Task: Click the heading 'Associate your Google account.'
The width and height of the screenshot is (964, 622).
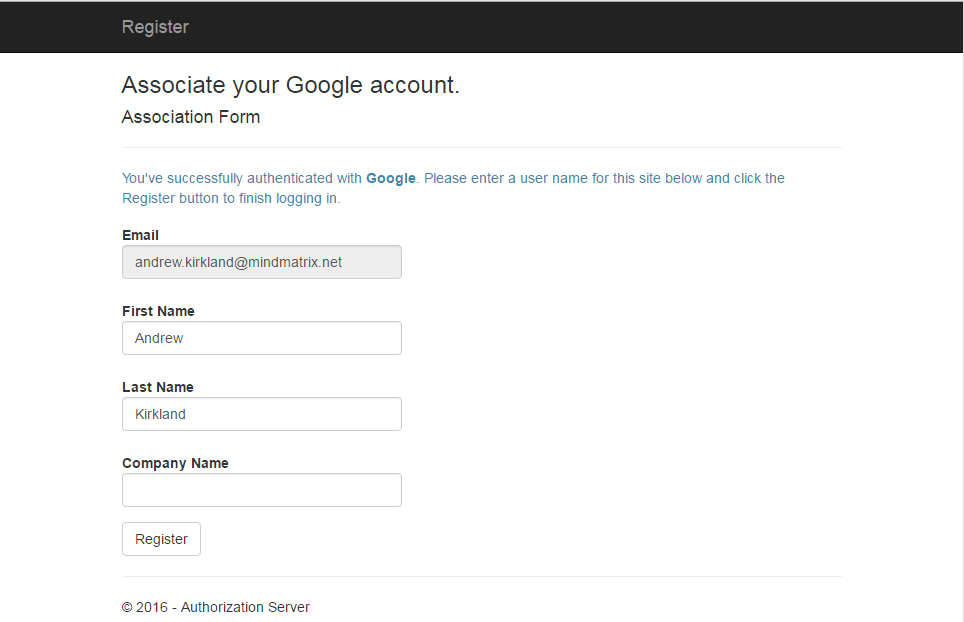Action: point(290,85)
